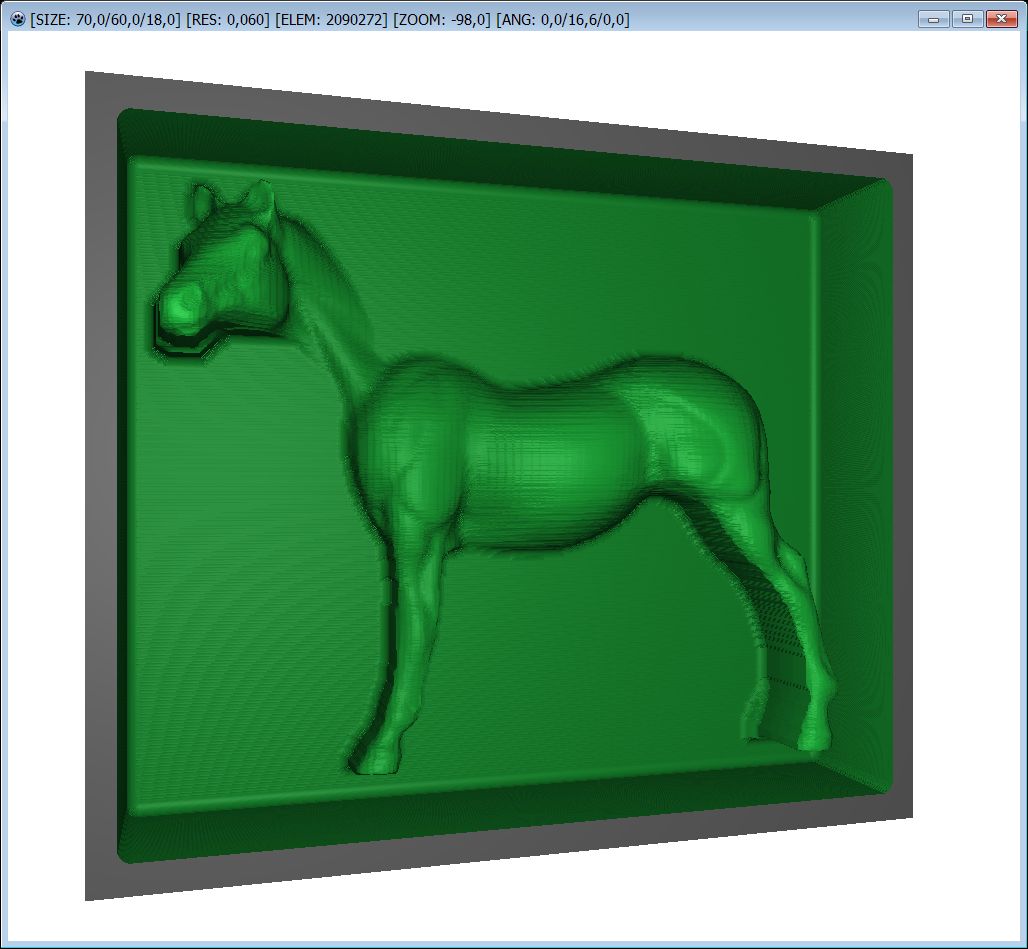Click the ANG: 0,0/16,6/0,0 title text
This screenshot has width=1028, height=949.
coord(563,20)
